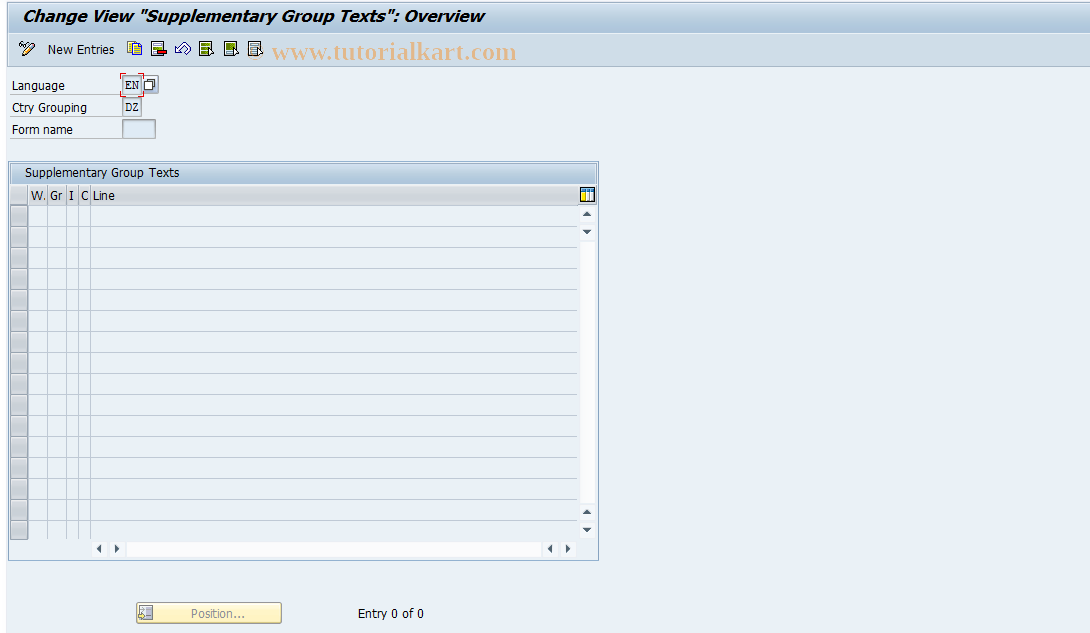Click the Copy As icon

134,49
